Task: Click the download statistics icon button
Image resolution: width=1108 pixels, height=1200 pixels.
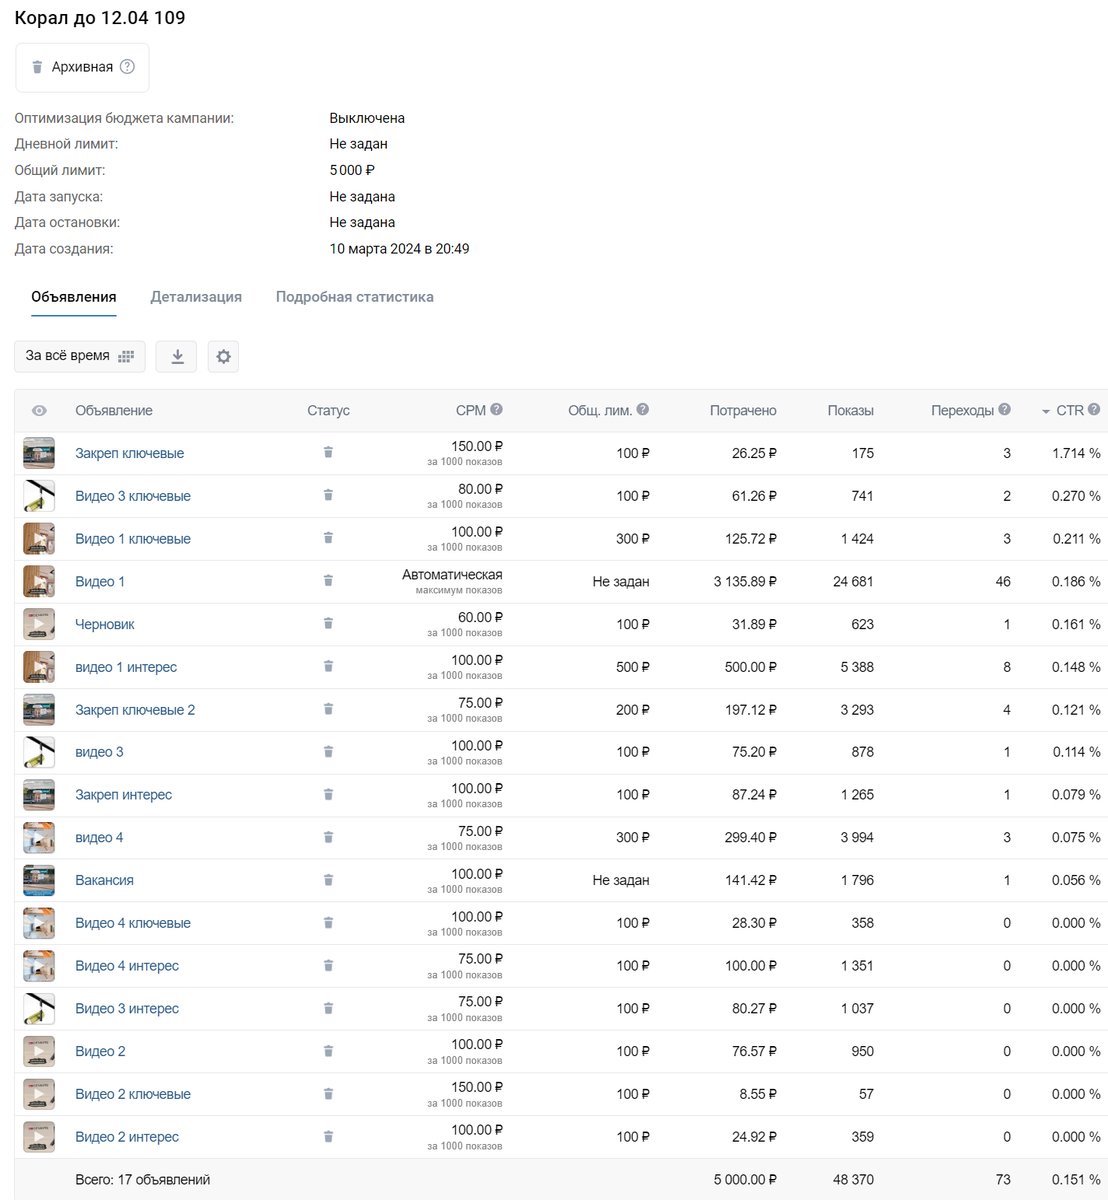Action: [177, 356]
